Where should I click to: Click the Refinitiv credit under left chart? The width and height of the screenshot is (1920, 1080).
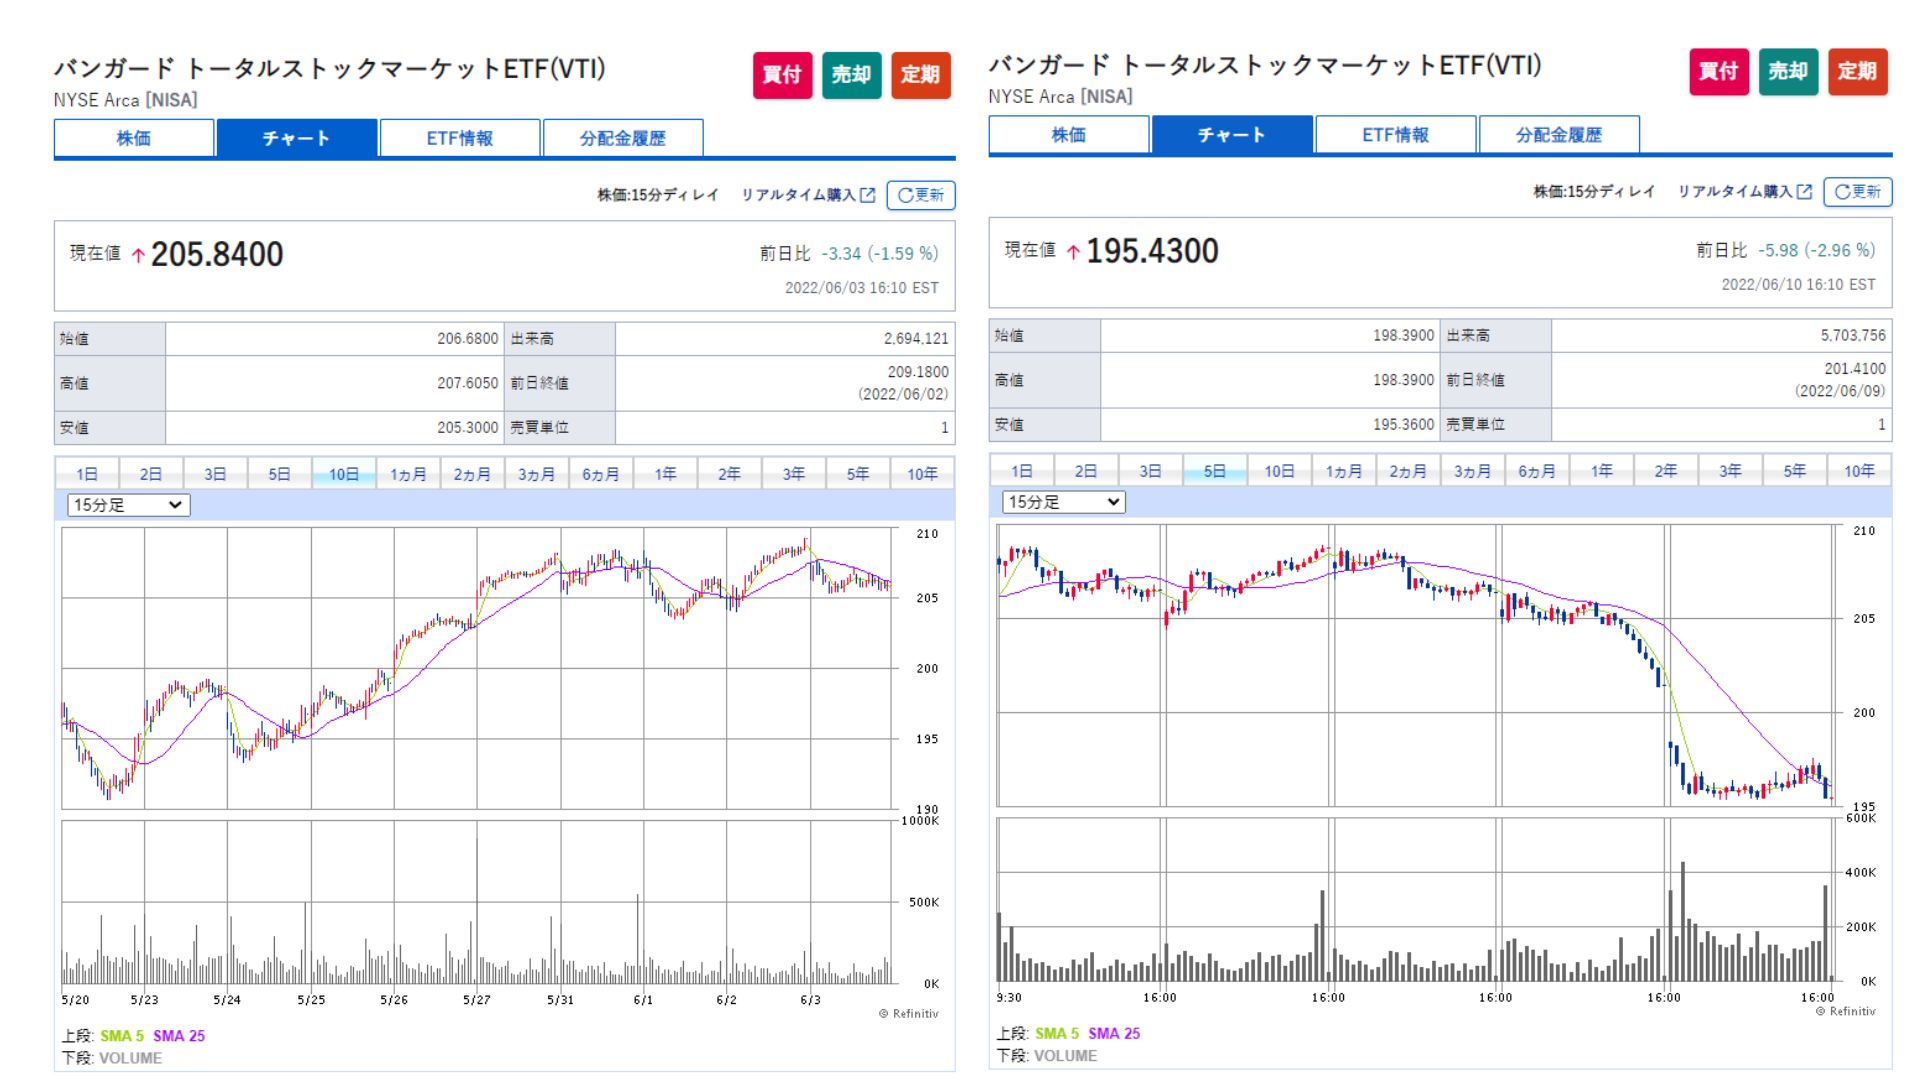click(909, 1014)
